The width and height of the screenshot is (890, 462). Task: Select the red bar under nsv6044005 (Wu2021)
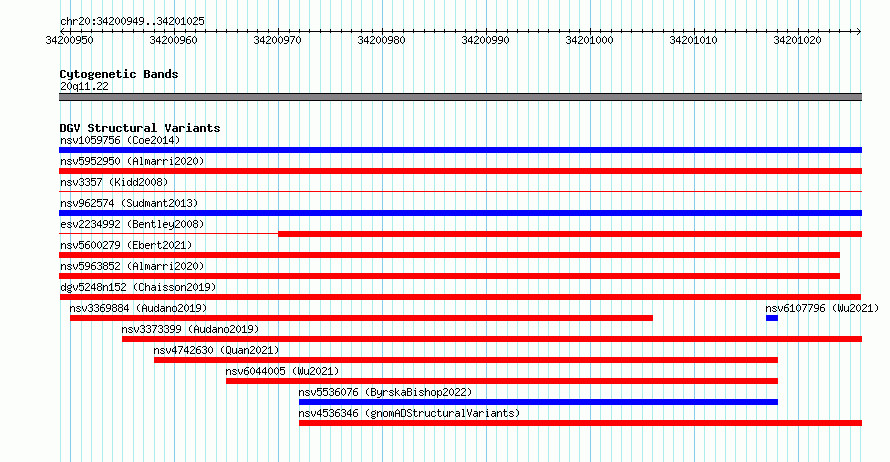click(x=502, y=381)
